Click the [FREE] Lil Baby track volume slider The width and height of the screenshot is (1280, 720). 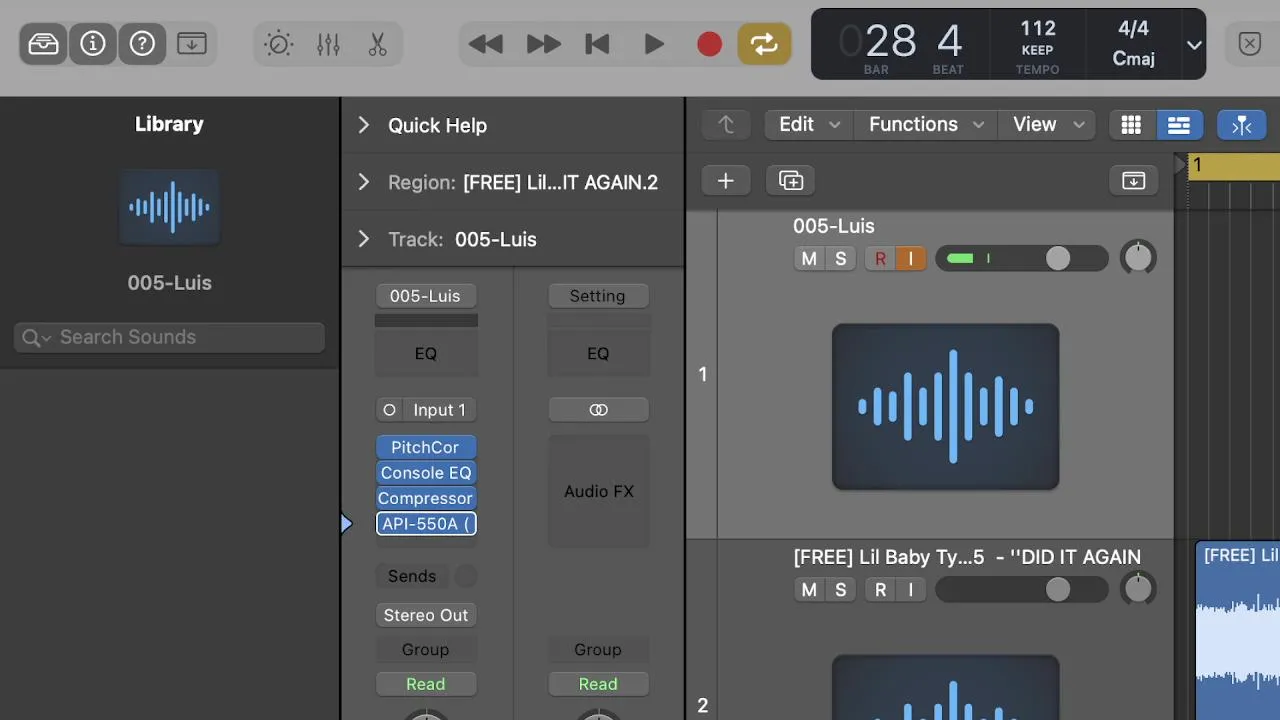pos(1021,590)
